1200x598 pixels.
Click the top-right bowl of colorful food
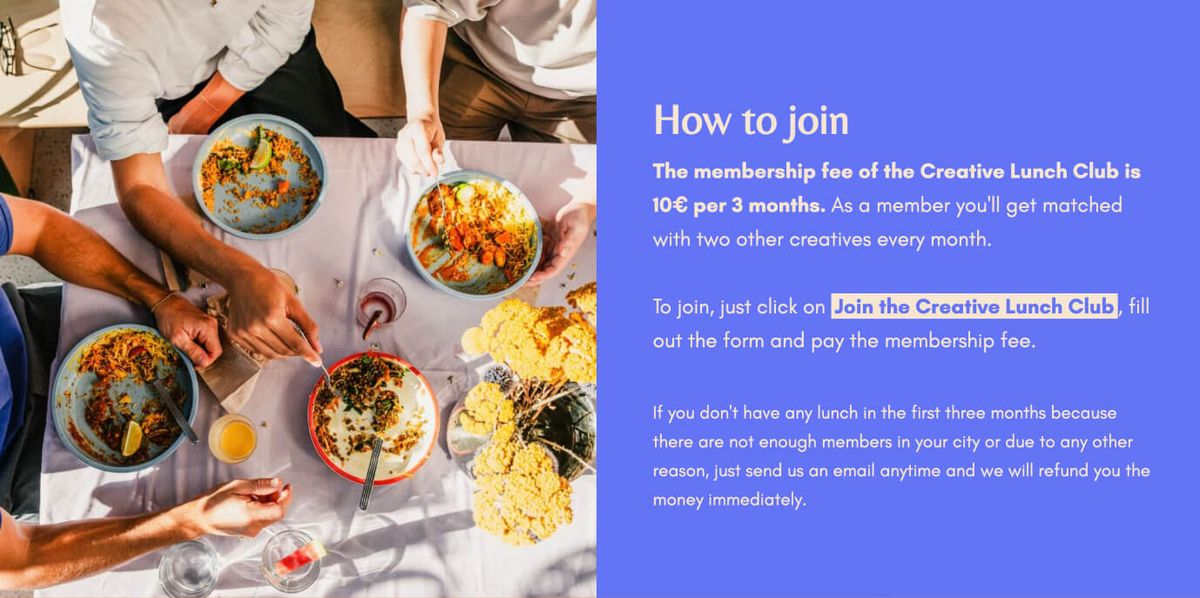click(473, 232)
